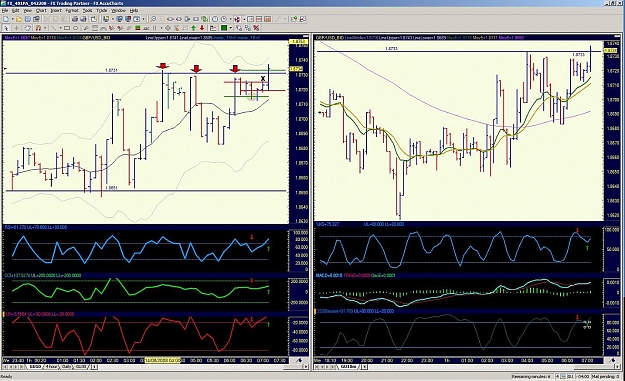Click the red X delete objects icon
The width and height of the screenshot is (625, 381).
tap(256, 28)
